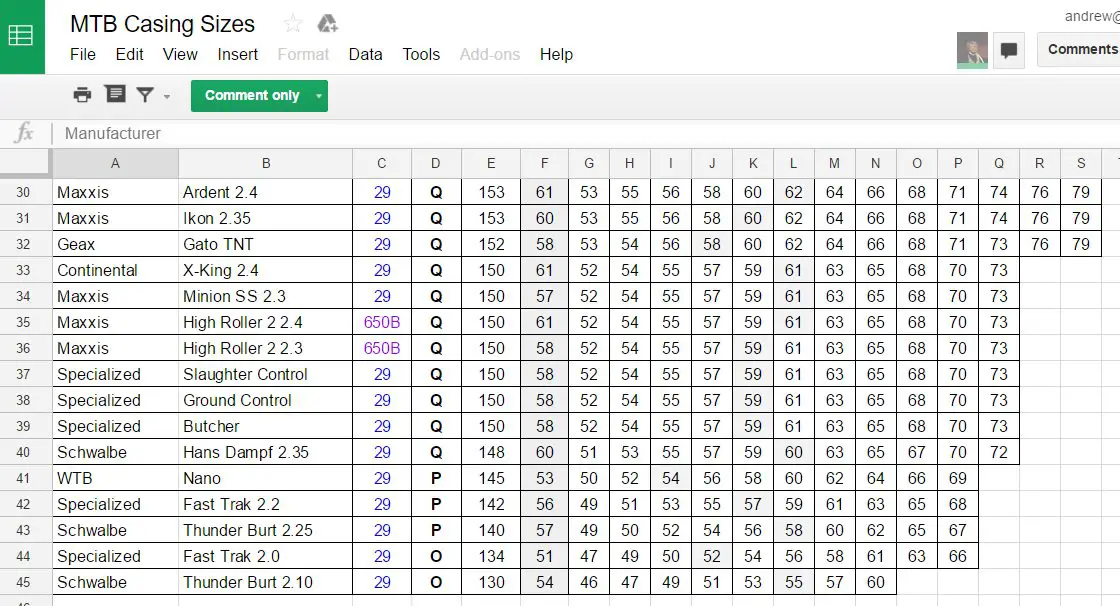Select row 30 header
Image resolution: width=1120 pixels, height=606 pixels.
point(24,192)
